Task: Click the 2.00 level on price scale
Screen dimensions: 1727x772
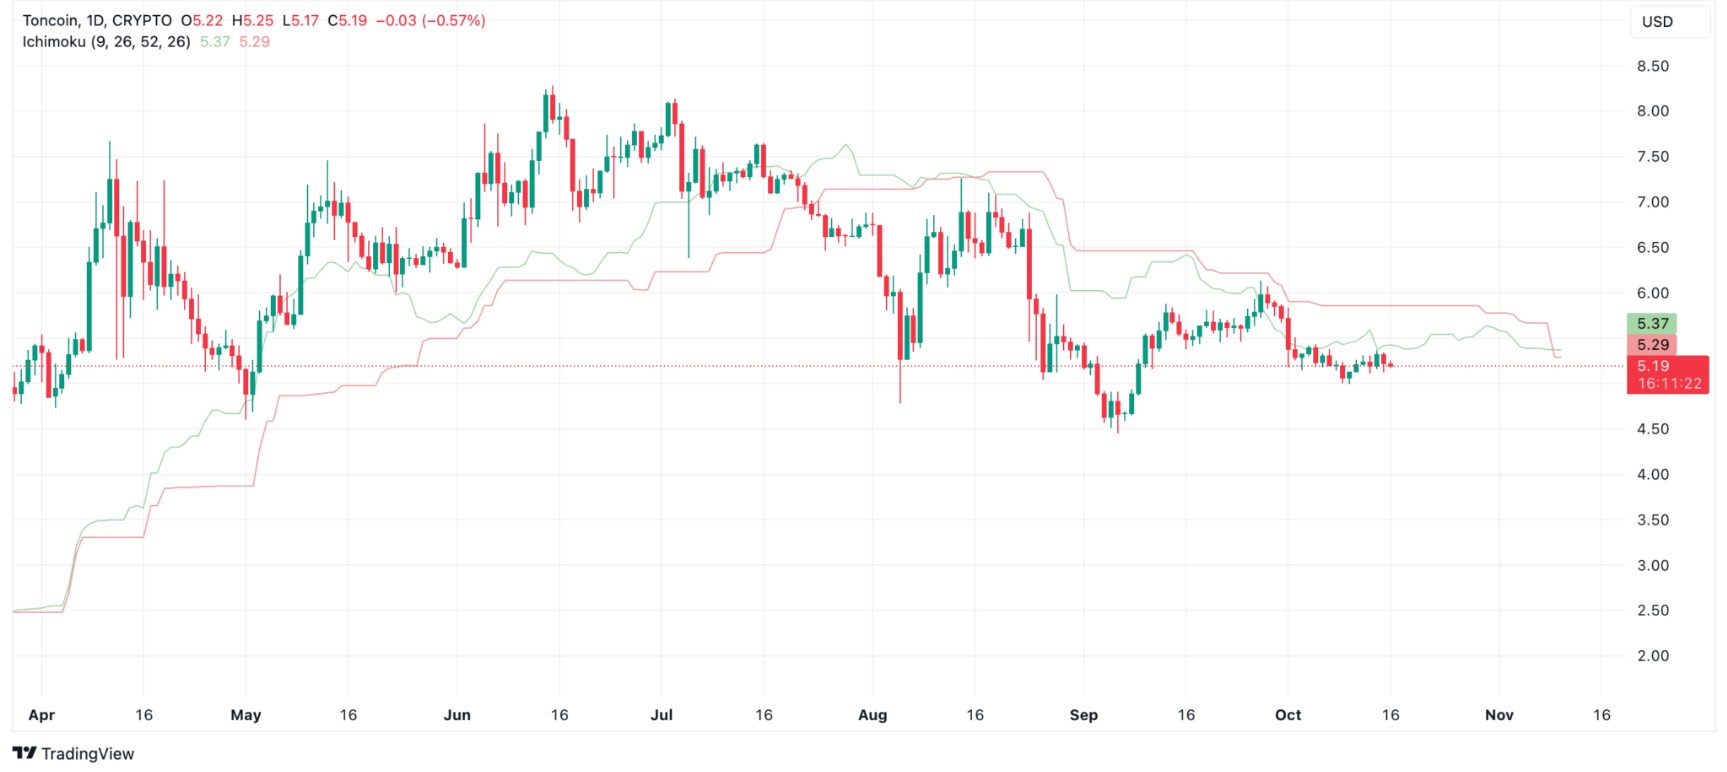Action: (1652, 656)
